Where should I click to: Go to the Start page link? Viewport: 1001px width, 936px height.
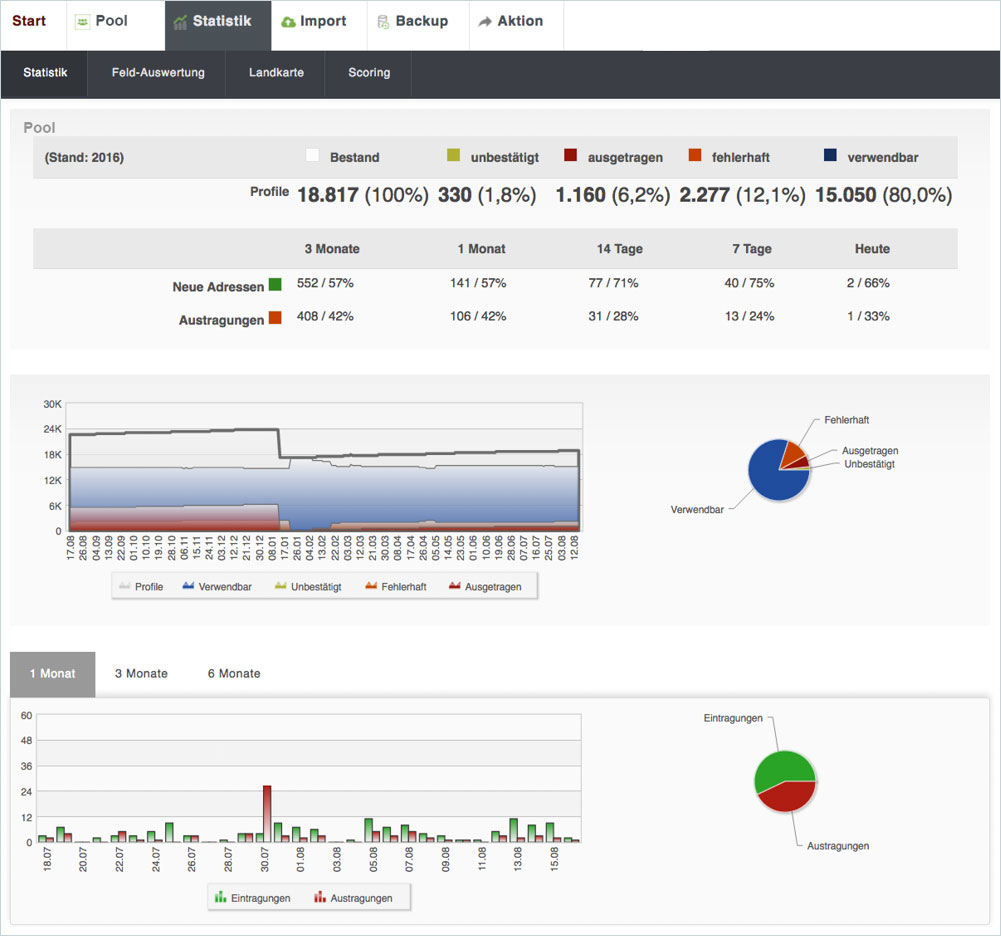coord(29,21)
